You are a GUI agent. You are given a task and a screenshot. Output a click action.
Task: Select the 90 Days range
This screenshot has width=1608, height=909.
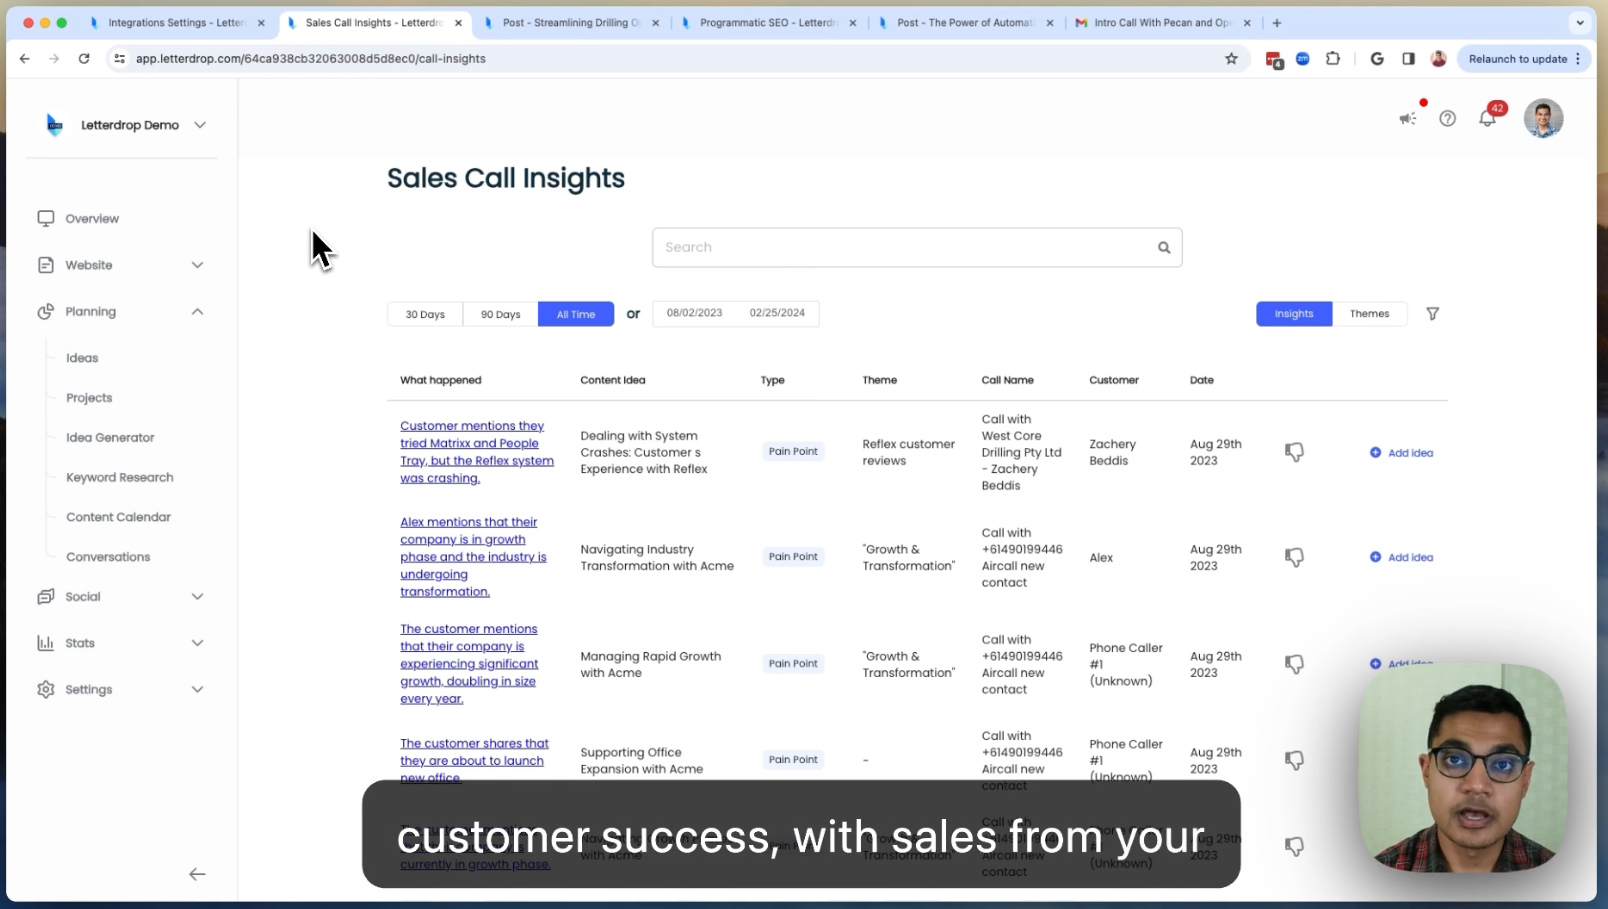tap(500, 314)
